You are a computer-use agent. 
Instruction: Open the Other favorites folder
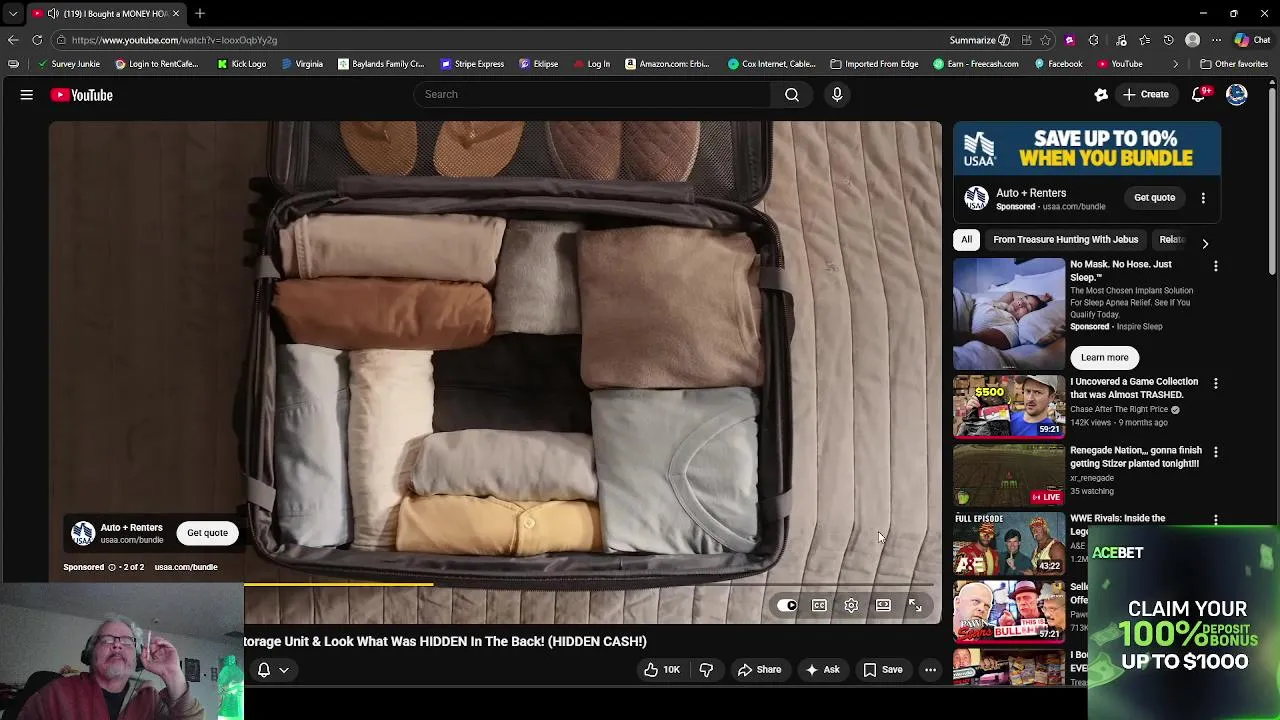(x=1233, y=64)
